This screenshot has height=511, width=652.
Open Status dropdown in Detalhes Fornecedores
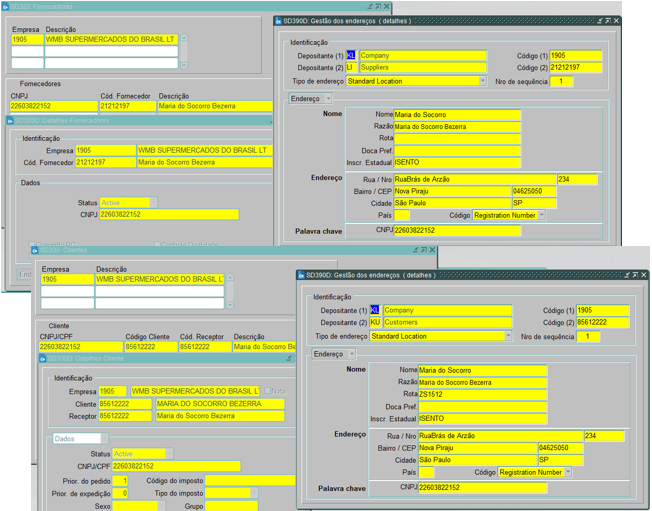click(x=153, y=202)
